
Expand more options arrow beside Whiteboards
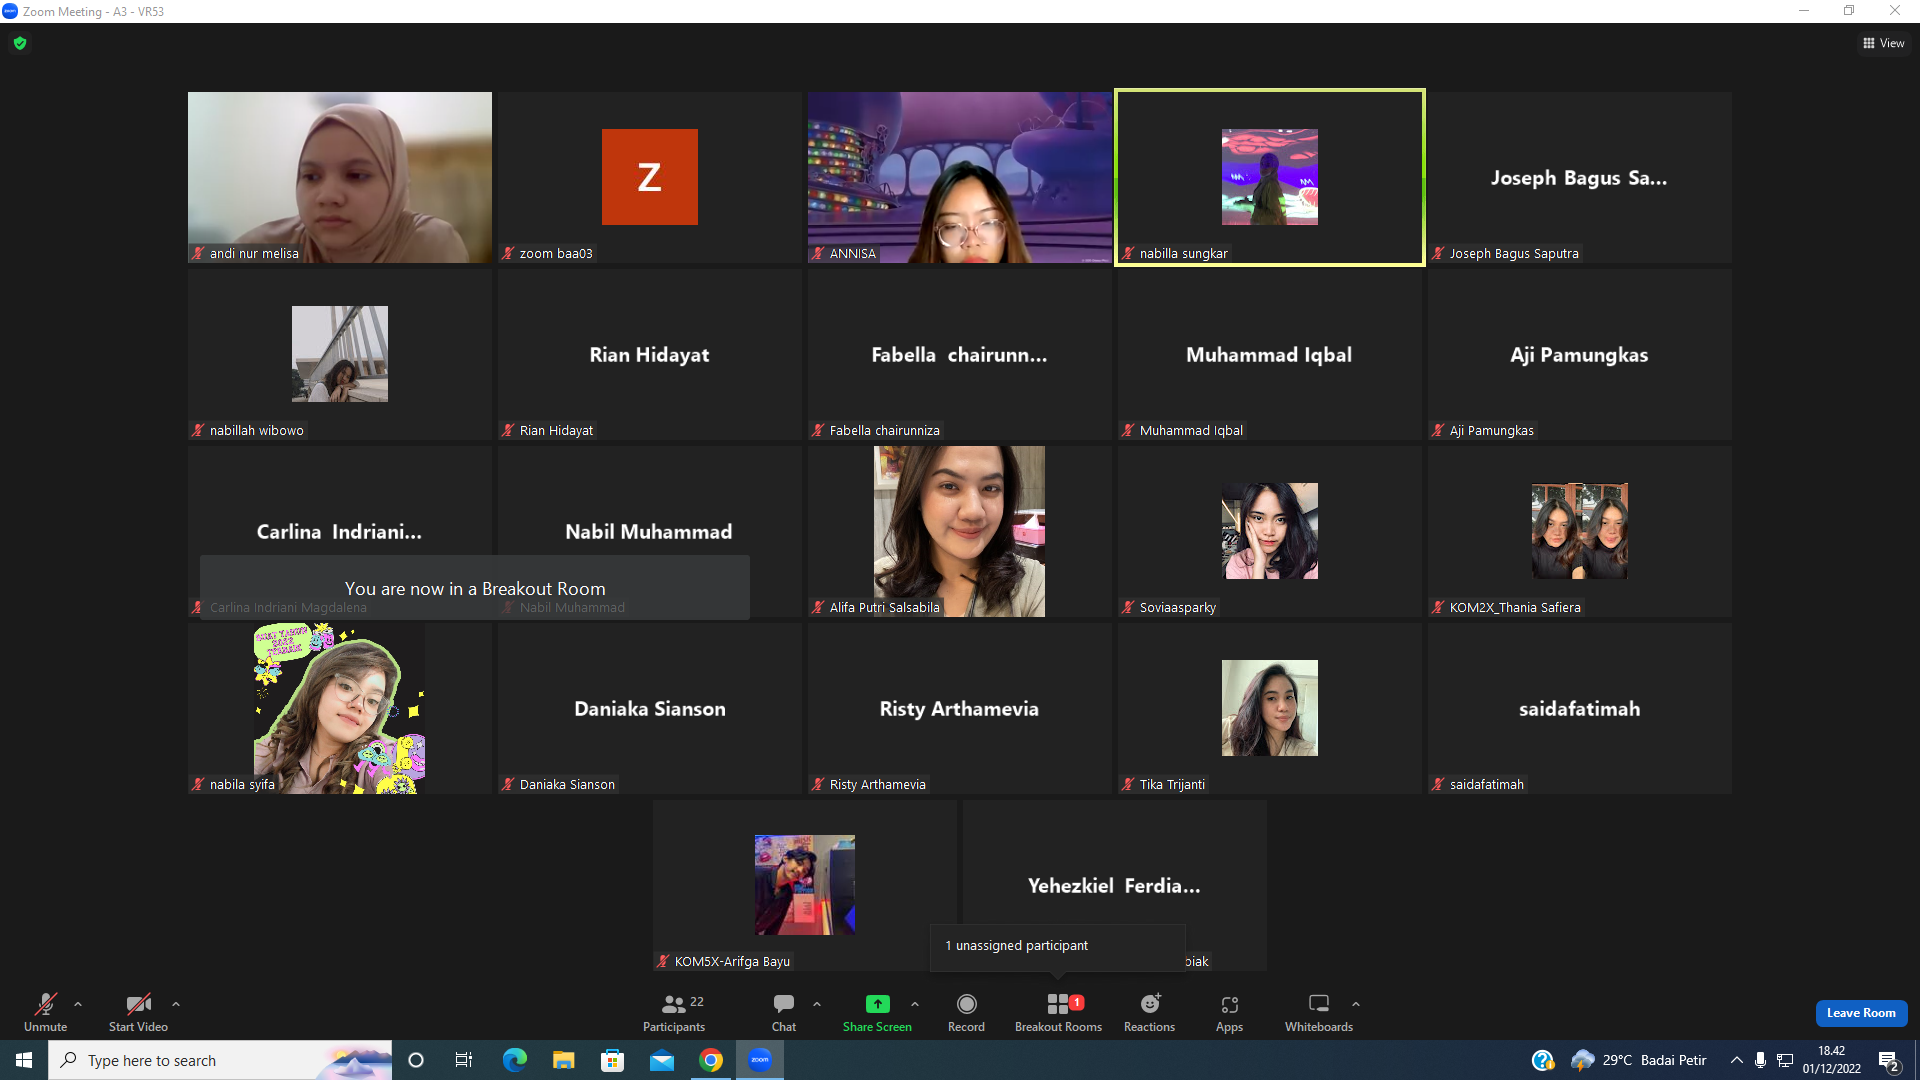(1356, 1004)
